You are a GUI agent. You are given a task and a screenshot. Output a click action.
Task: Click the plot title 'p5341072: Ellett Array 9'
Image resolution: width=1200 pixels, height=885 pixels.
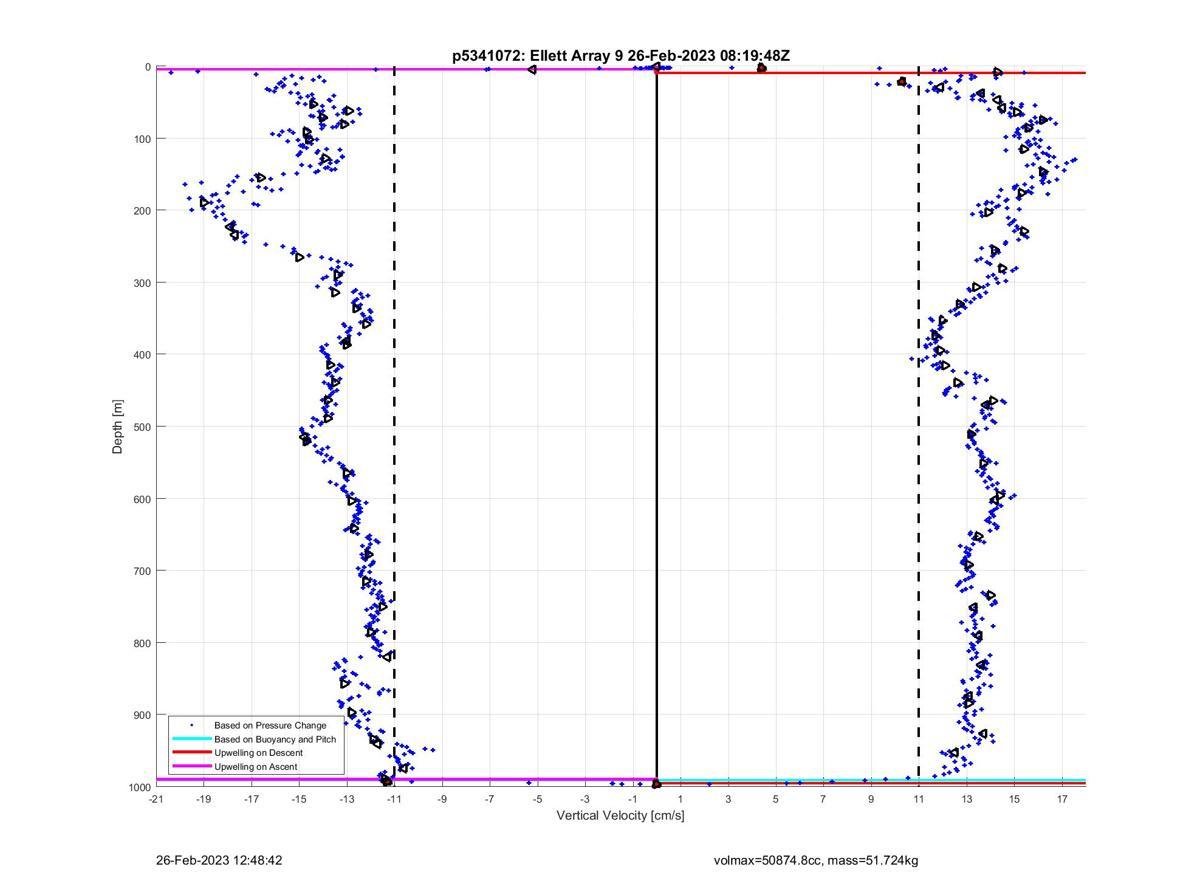point(537,56)
